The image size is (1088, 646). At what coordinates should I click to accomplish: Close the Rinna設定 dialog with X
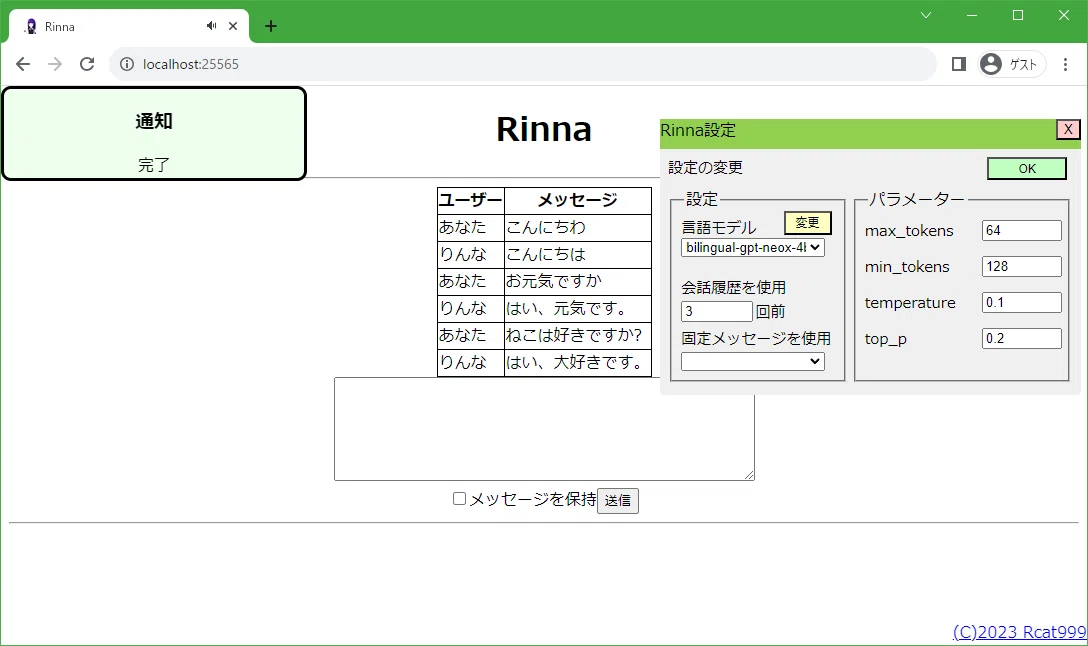[x=1068, y=129]
